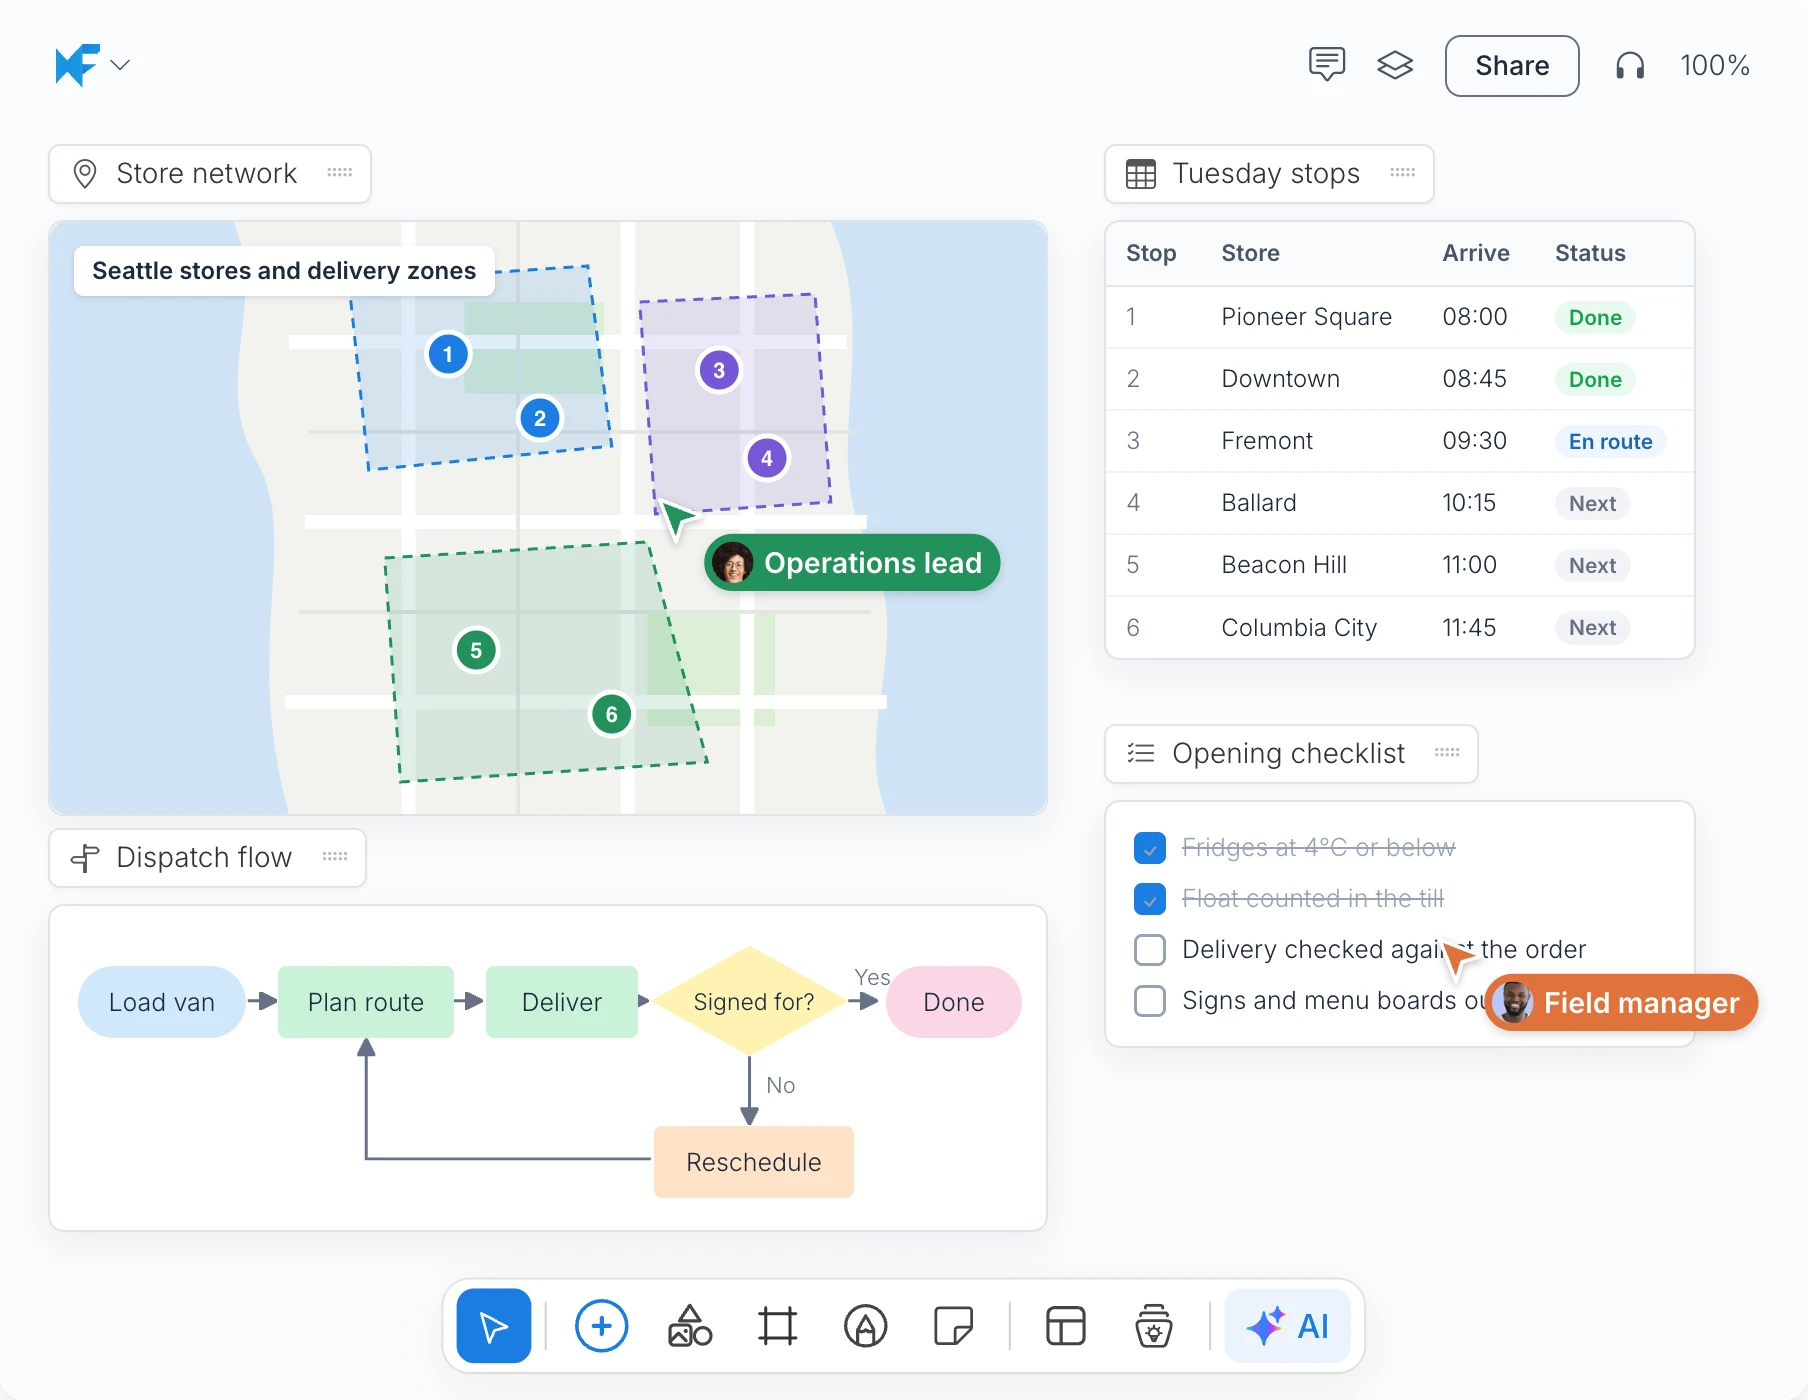Check Delivery checked against the order
Screen dimensions: 1808x1400
point(1150,950)
